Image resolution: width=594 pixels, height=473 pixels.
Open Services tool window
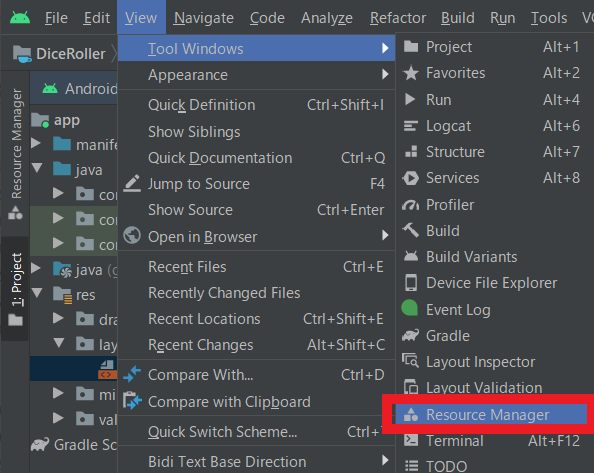pos(494,178)
